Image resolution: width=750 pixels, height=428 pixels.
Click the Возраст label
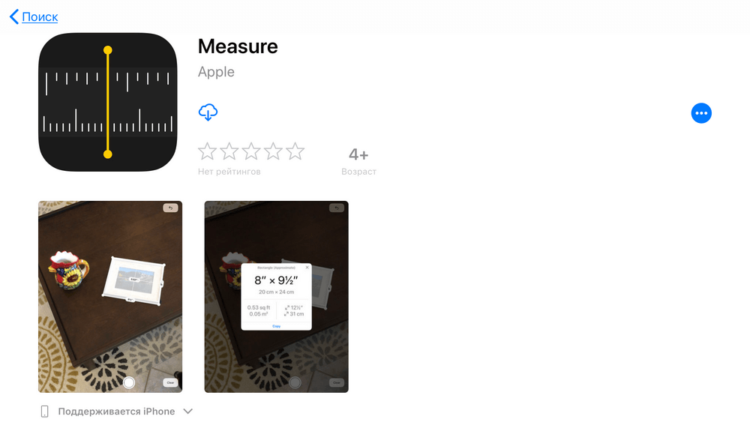point(359,172)
